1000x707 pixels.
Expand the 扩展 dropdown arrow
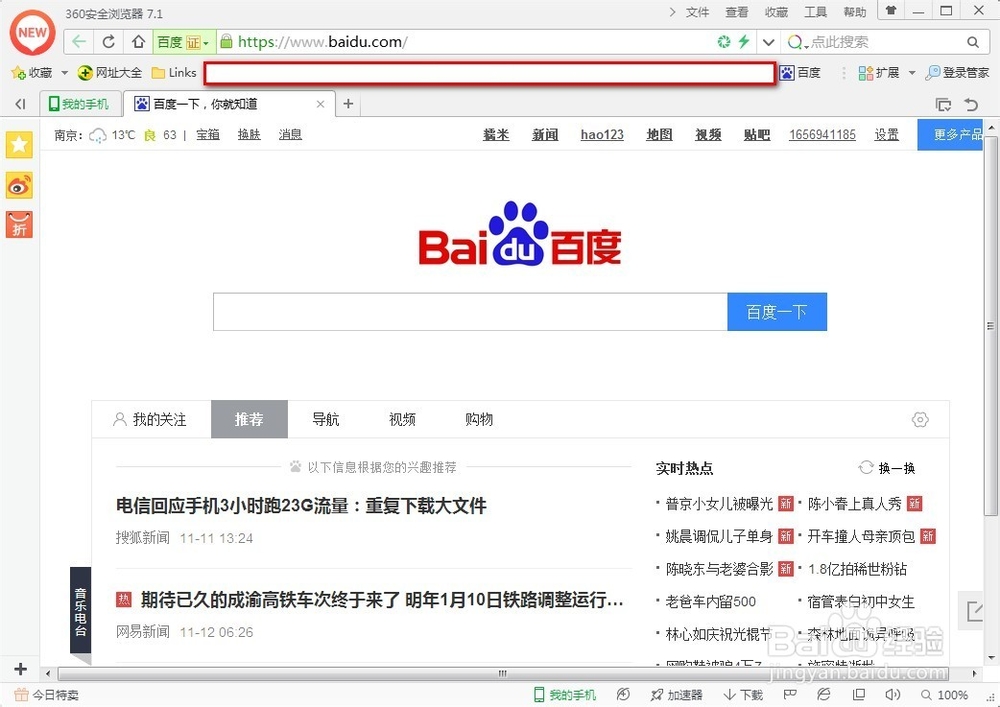point(912,73)
